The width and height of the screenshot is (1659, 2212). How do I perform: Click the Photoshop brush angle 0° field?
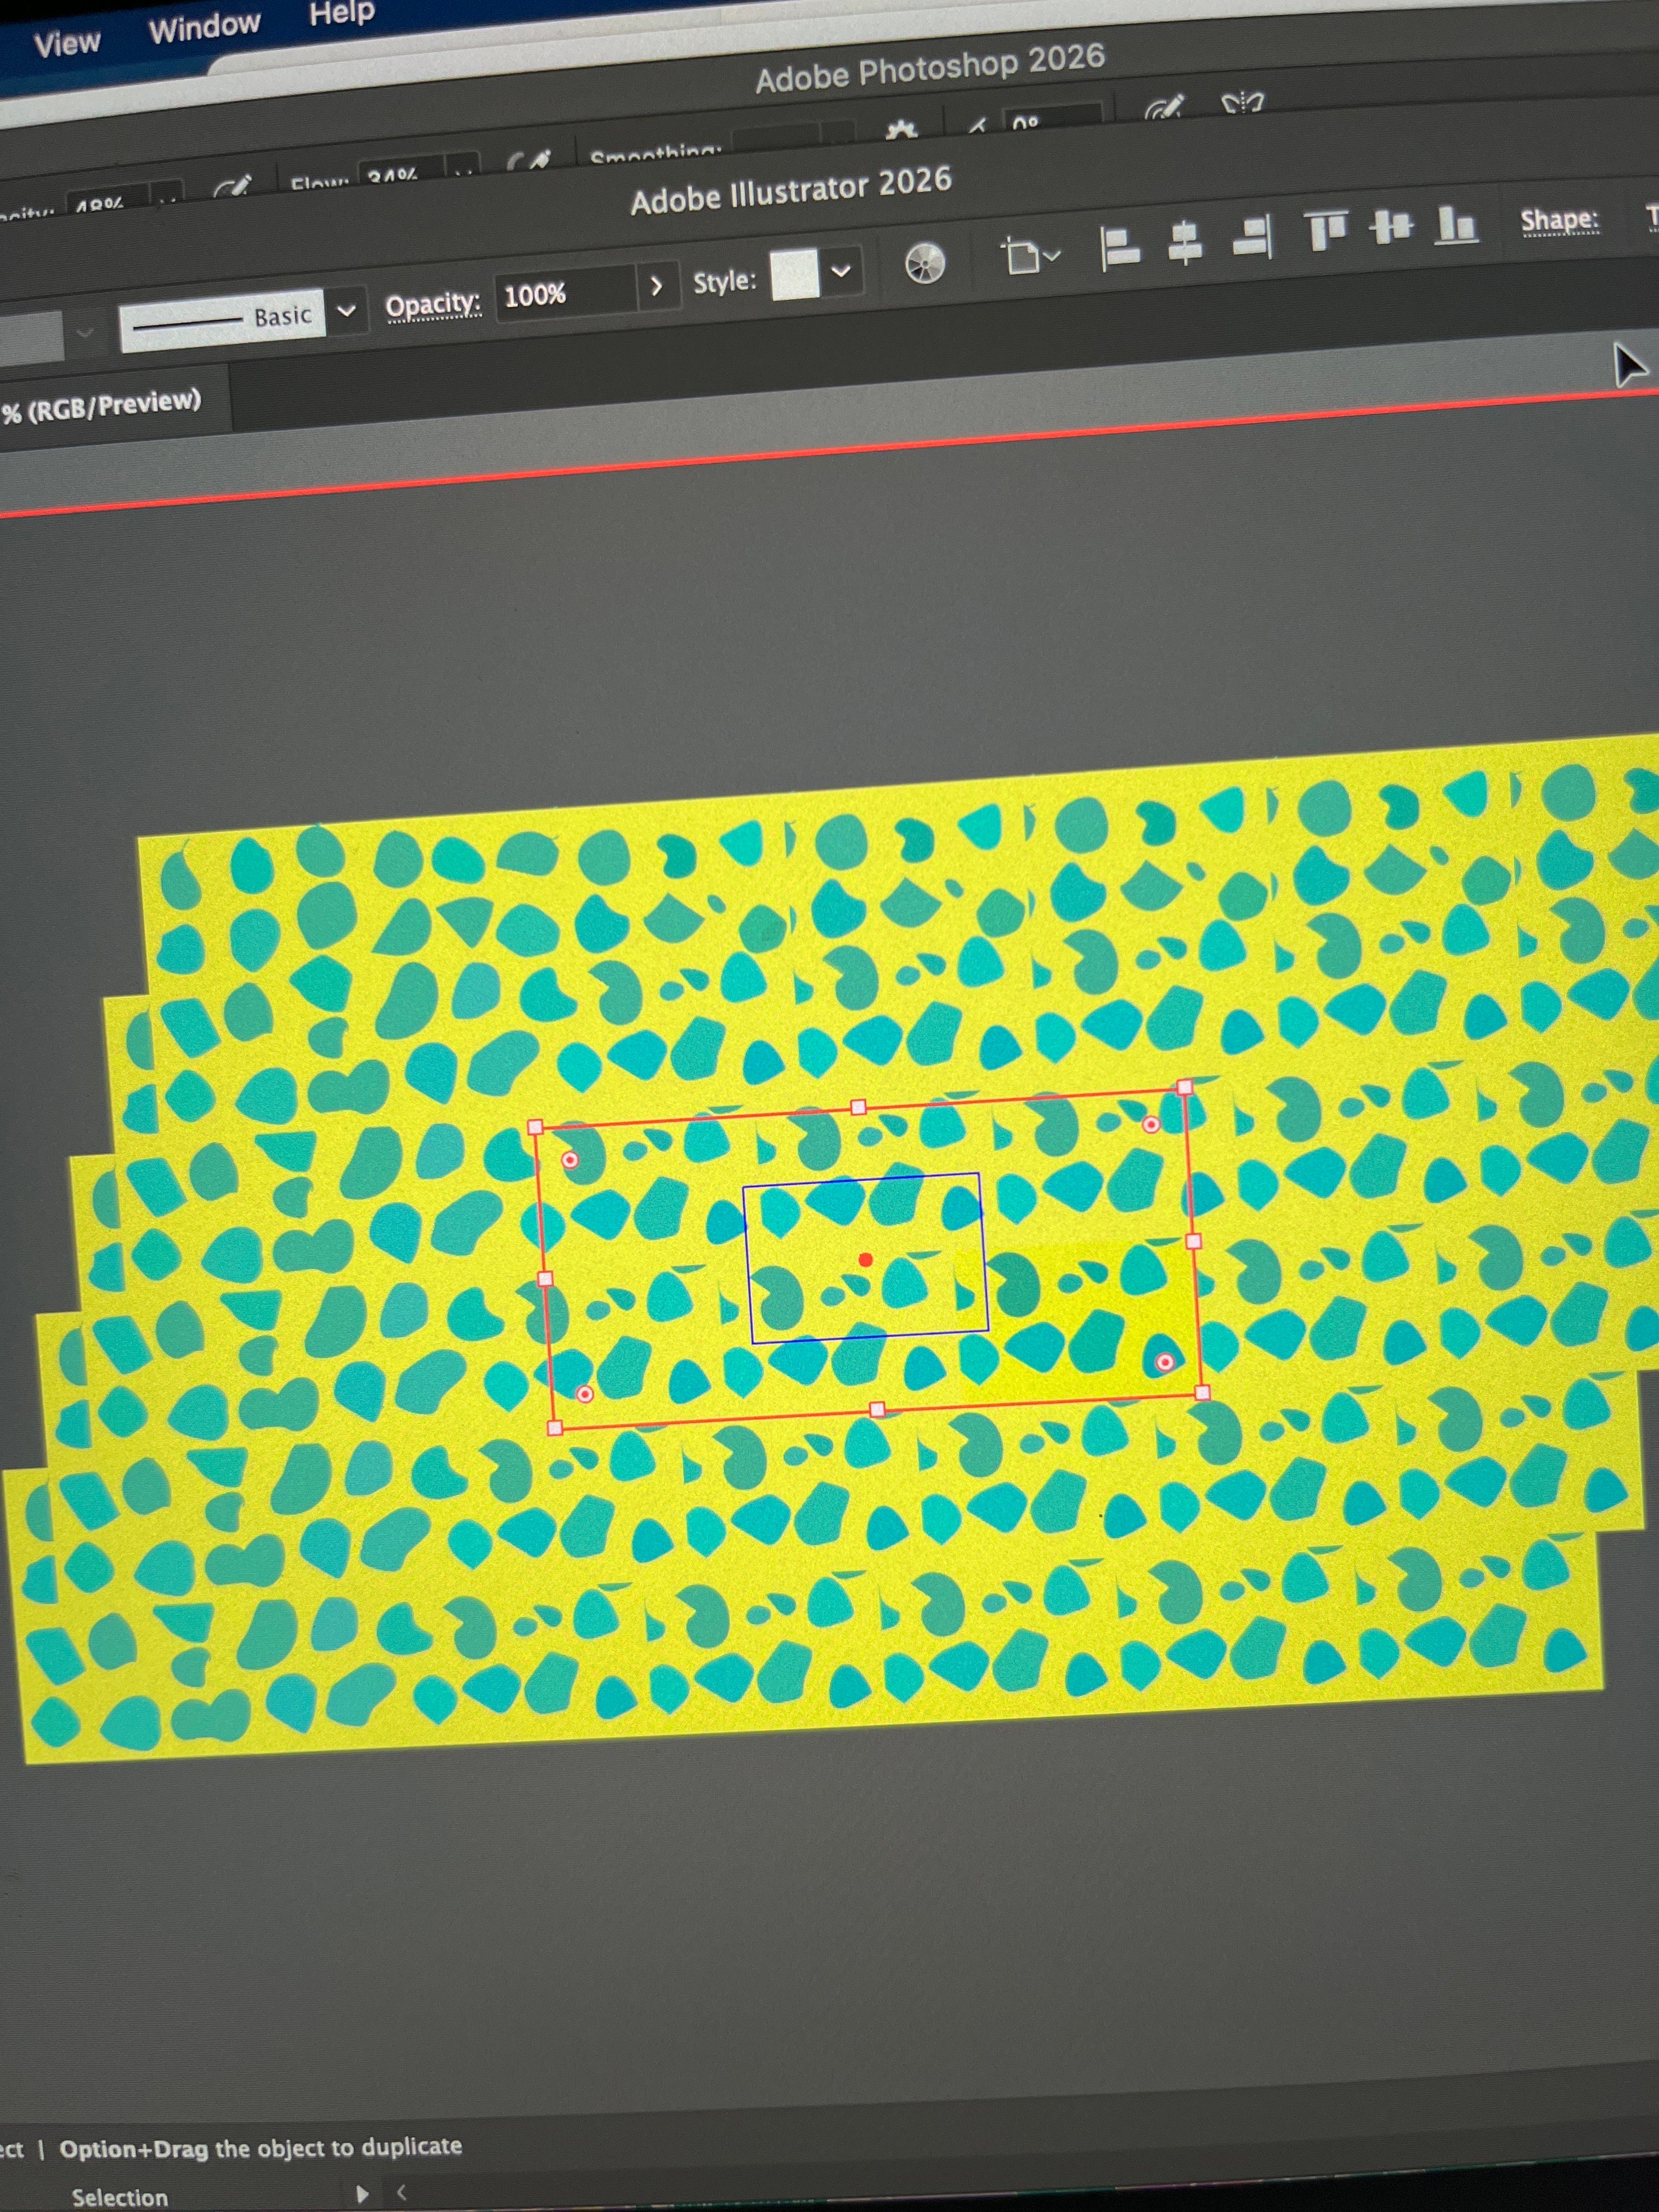(1052, 118)
